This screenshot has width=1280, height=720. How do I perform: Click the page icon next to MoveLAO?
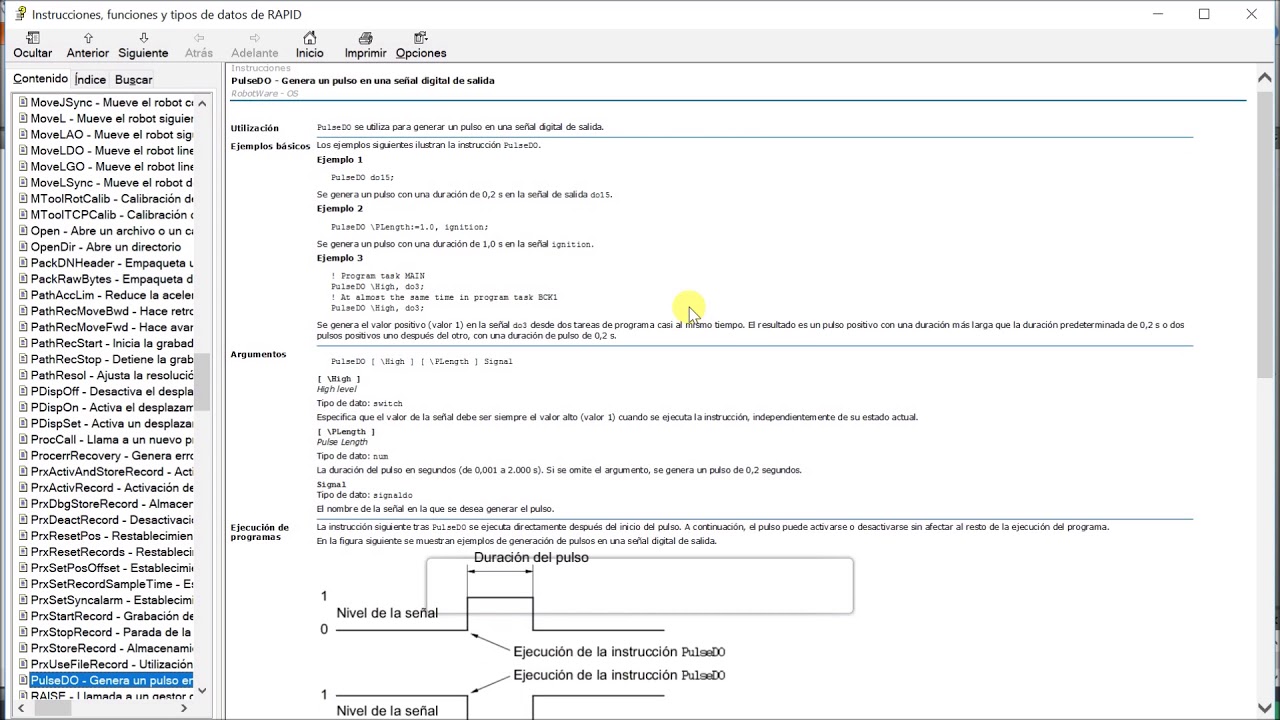(x=22, y=135)
